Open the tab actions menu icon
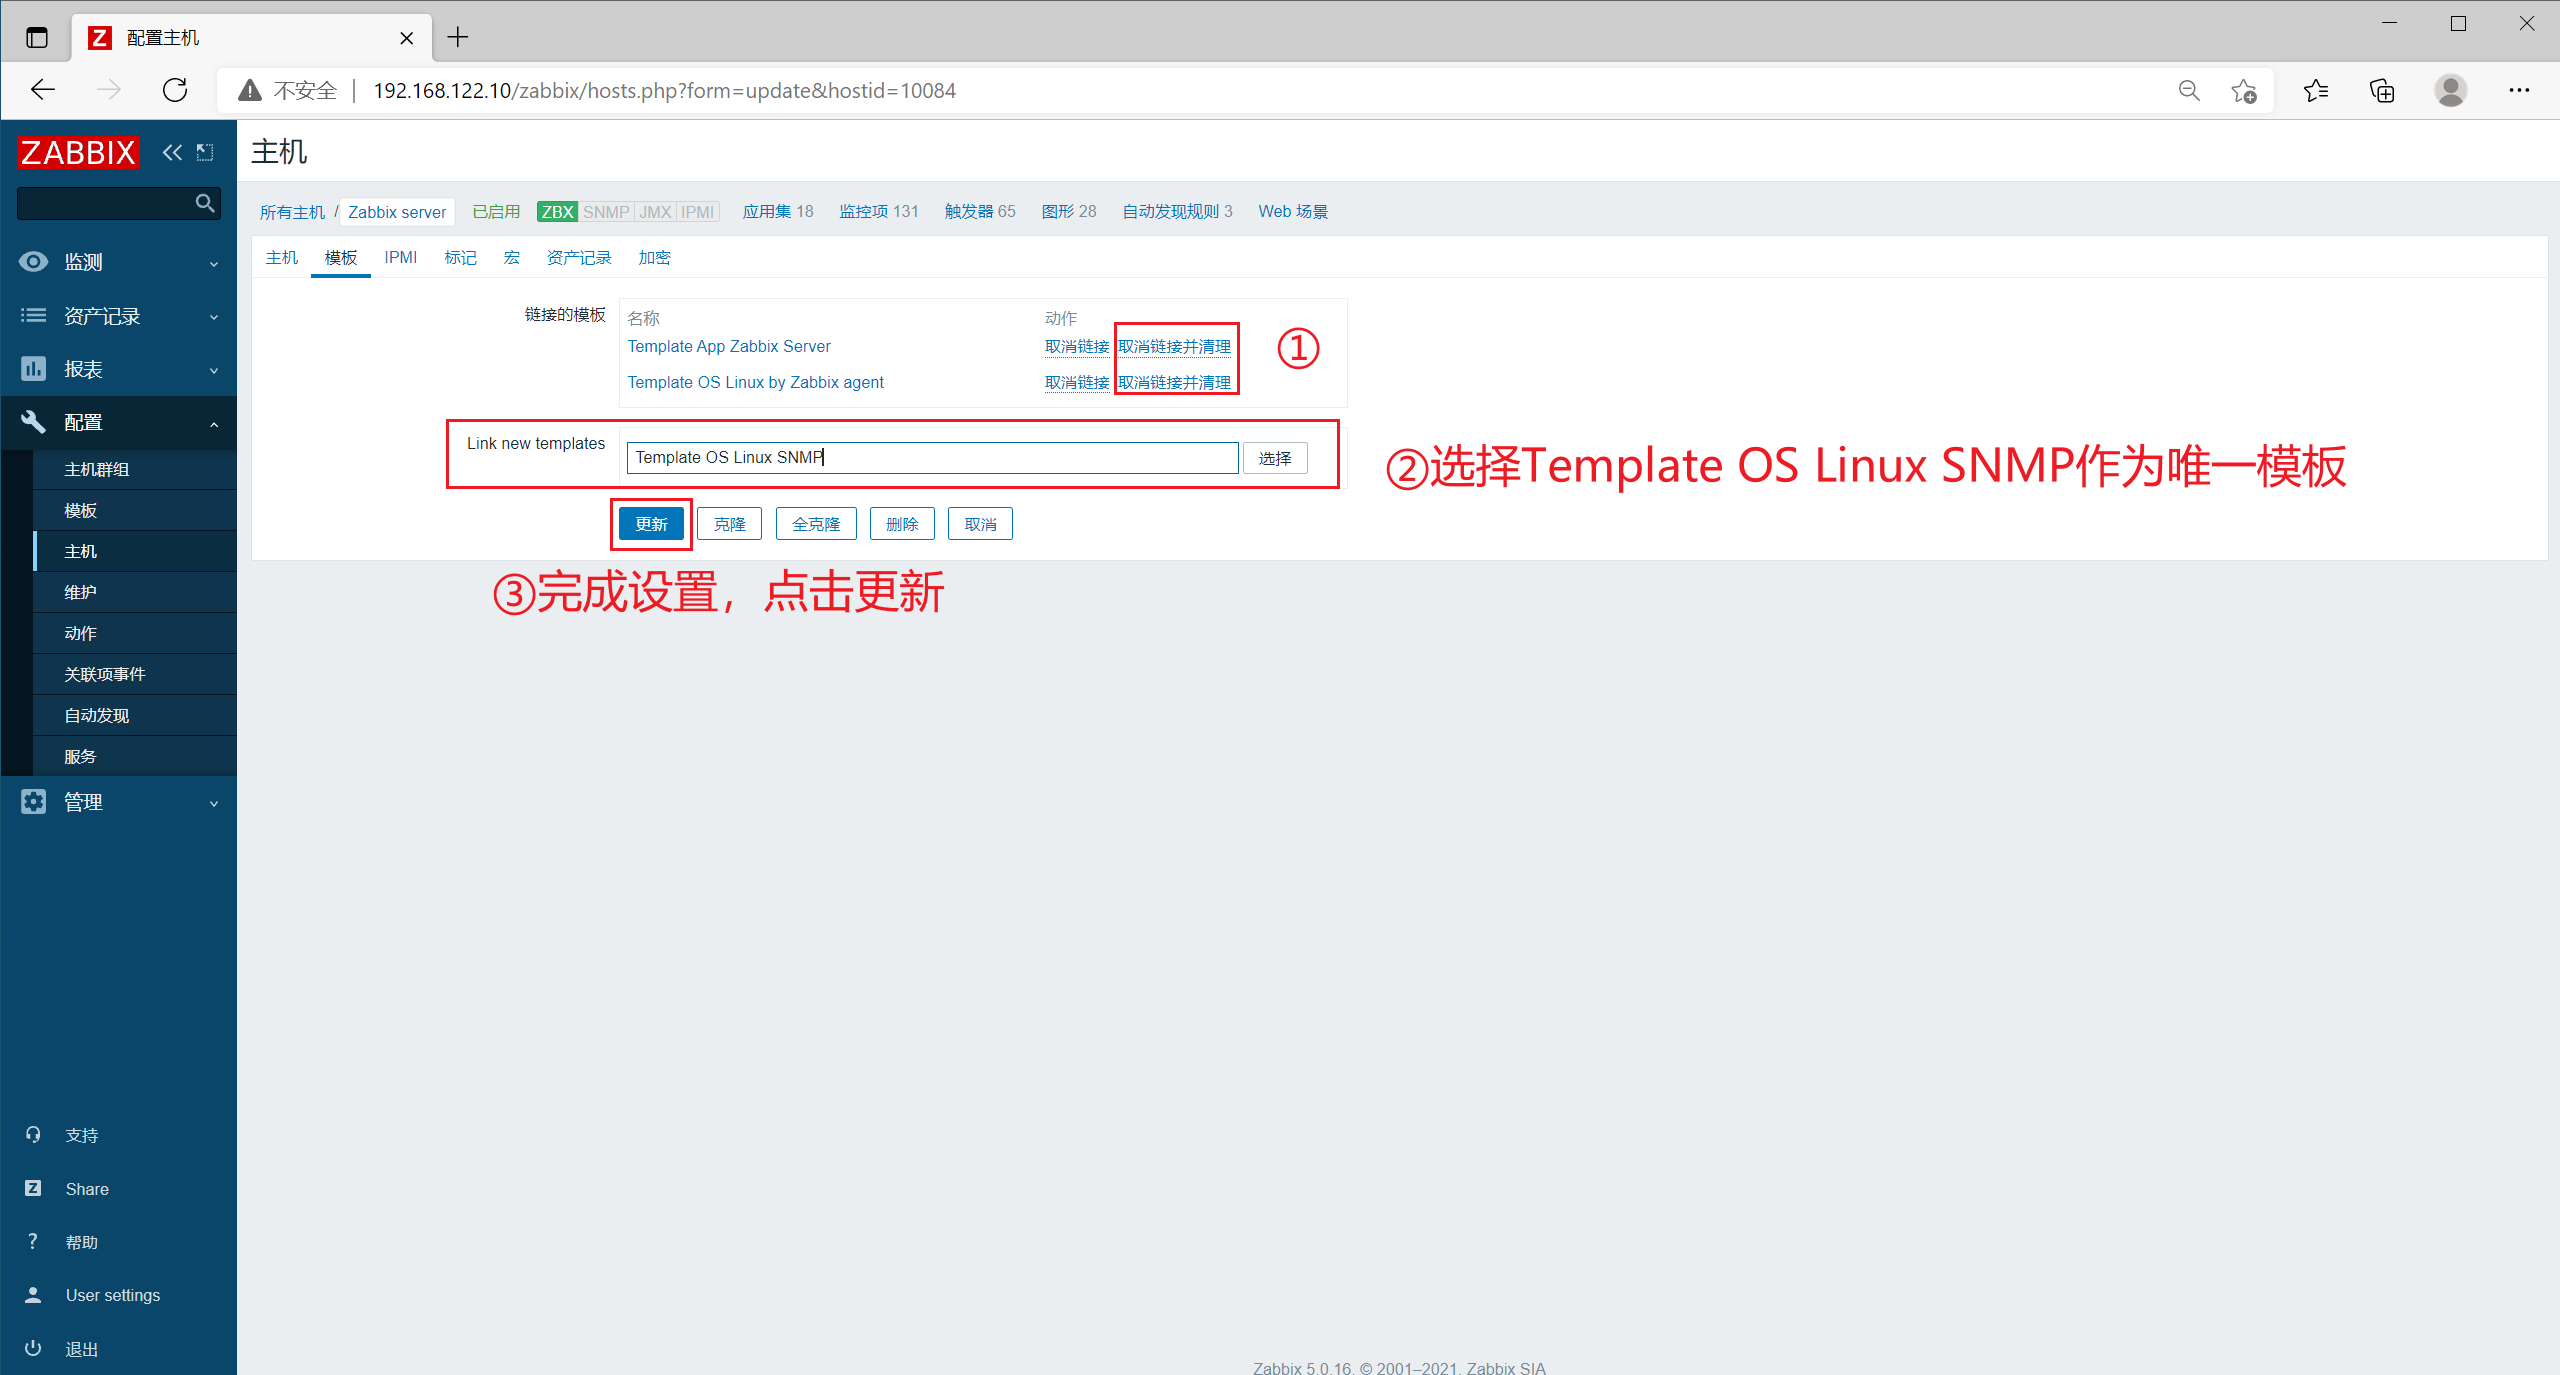This screenshot has height=1375, width=2560. (37, 38)
